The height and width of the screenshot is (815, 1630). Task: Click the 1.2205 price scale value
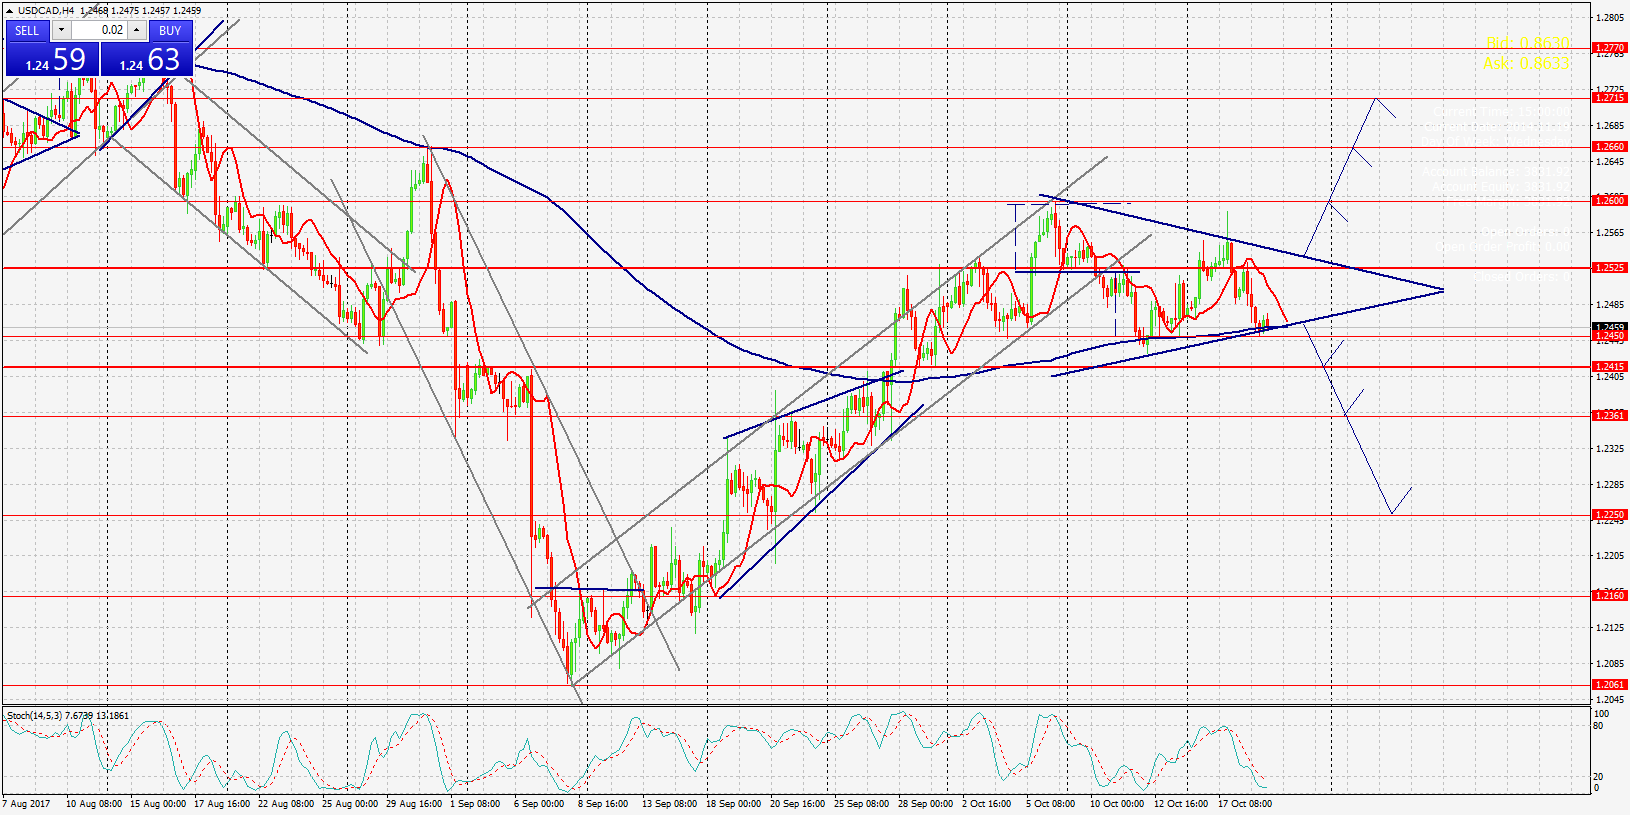tap(1609, 556)
